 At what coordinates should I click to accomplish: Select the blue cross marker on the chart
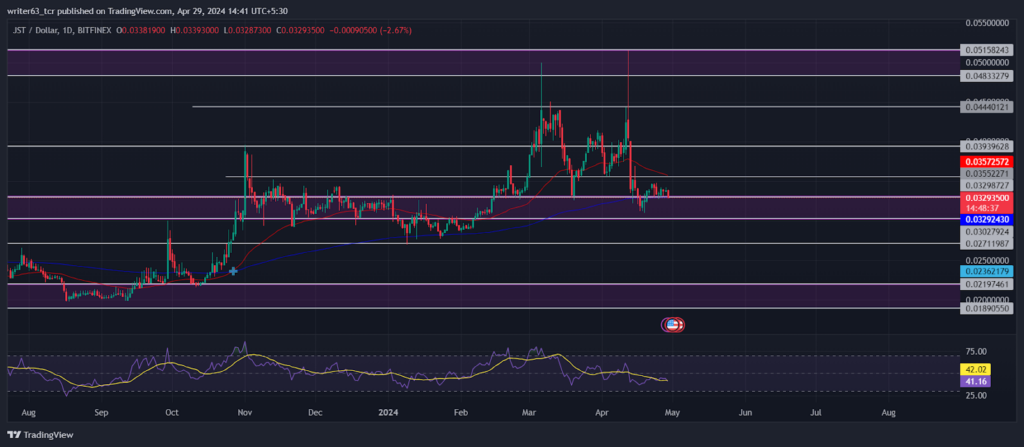[232, 271]
